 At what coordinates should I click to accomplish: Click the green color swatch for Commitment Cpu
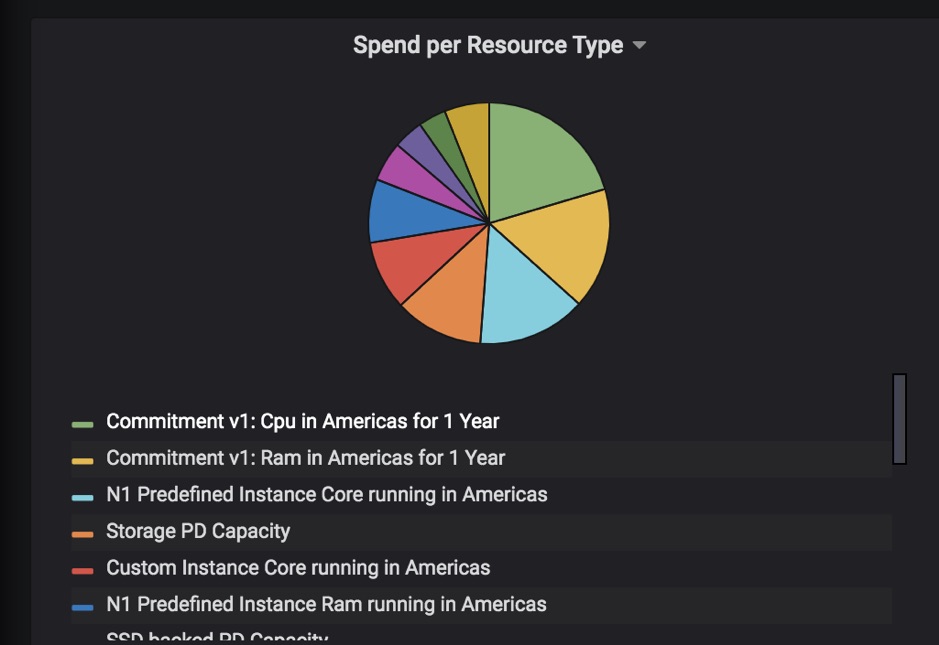(x=82, y=424)
